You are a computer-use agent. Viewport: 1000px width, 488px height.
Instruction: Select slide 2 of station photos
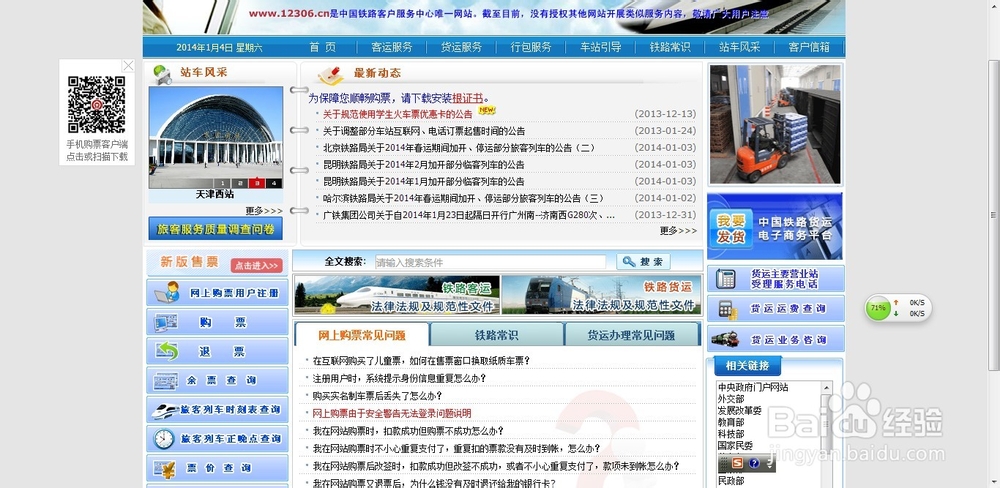point(240,183)
